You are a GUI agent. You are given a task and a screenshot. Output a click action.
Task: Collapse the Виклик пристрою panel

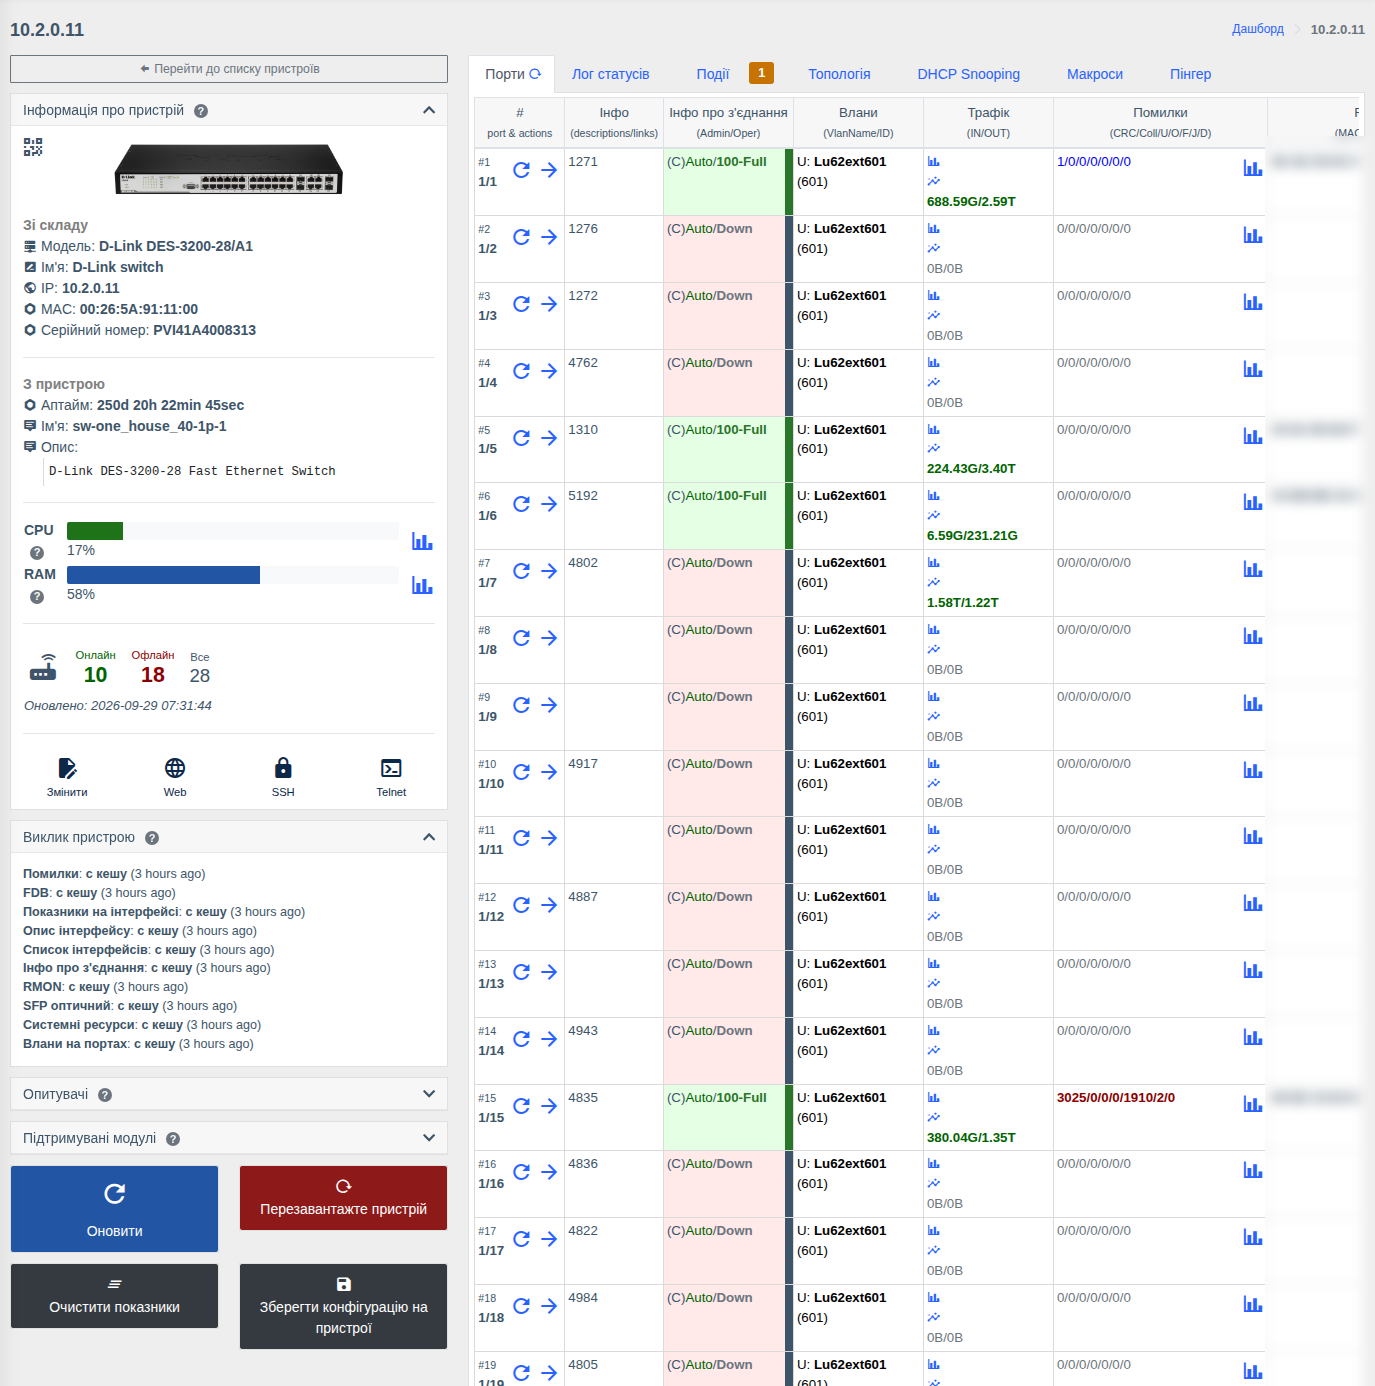coord(429,837)
